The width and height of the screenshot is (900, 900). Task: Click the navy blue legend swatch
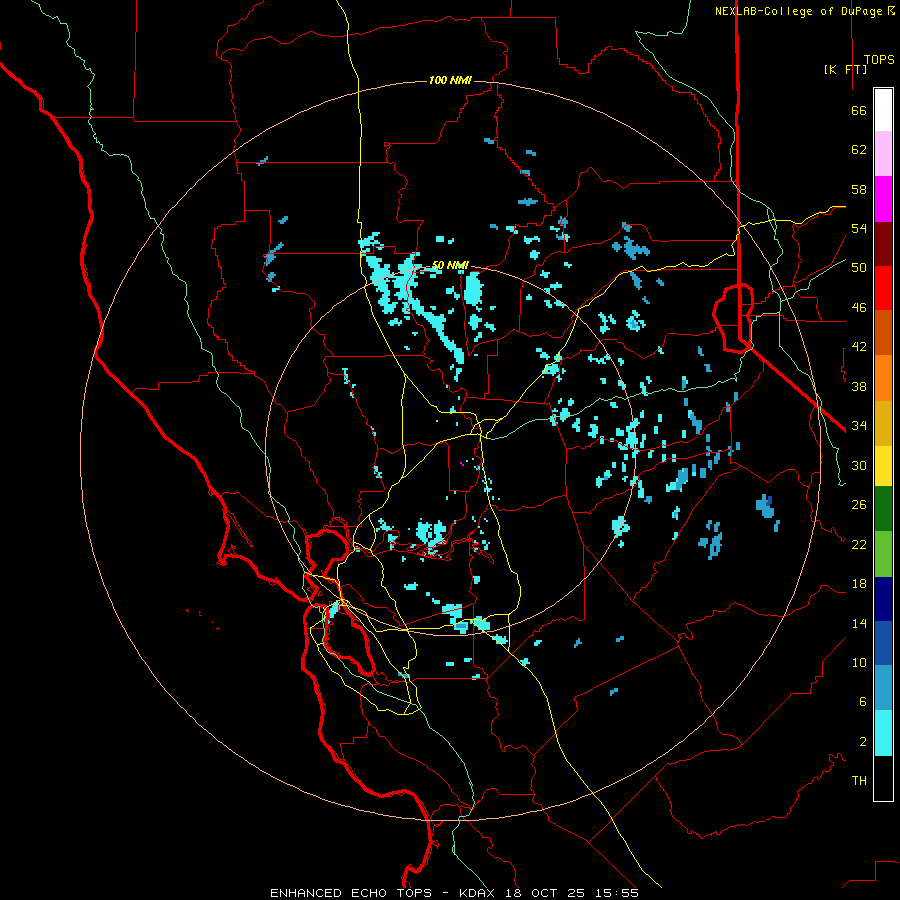tap(883, 599)
